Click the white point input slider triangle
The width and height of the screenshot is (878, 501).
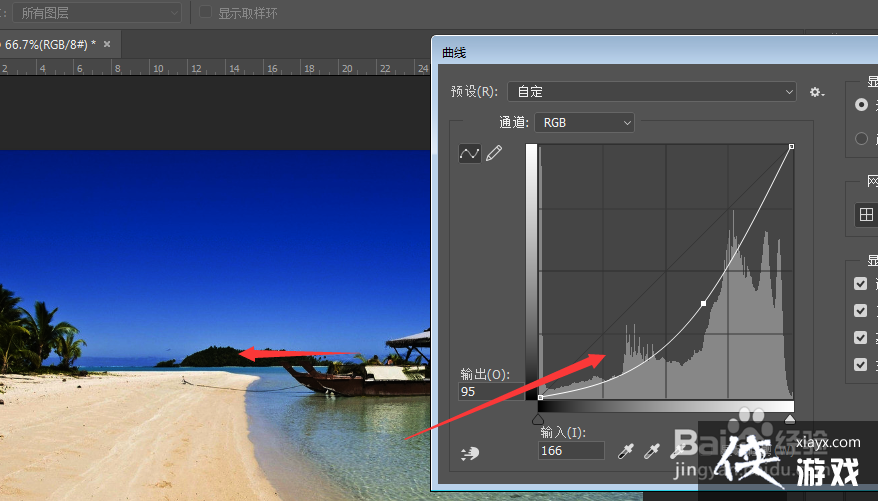pos(790,420)
